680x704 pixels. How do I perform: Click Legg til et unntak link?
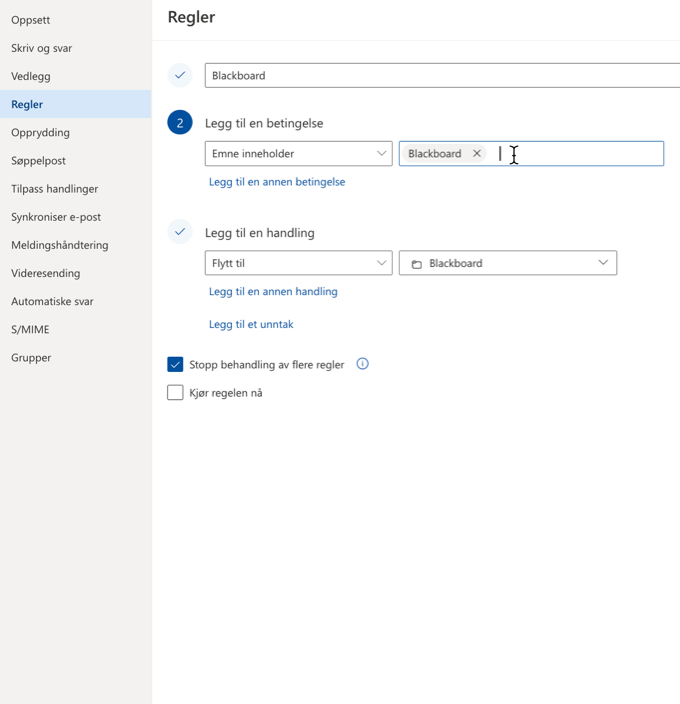[251, 324]
